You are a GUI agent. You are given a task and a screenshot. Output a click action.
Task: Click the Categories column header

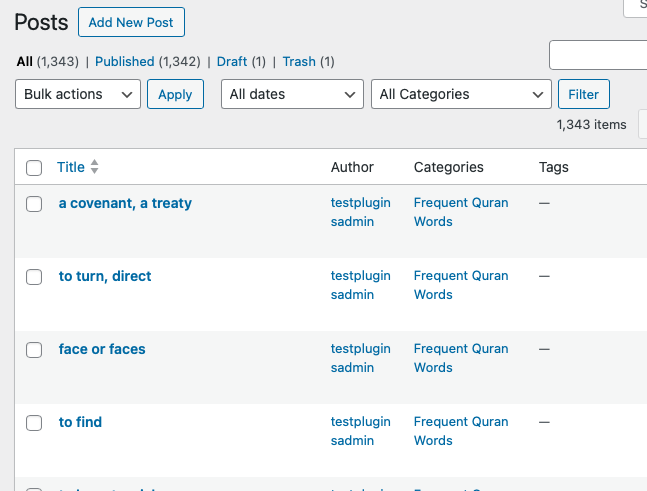(x=449, y=167)
